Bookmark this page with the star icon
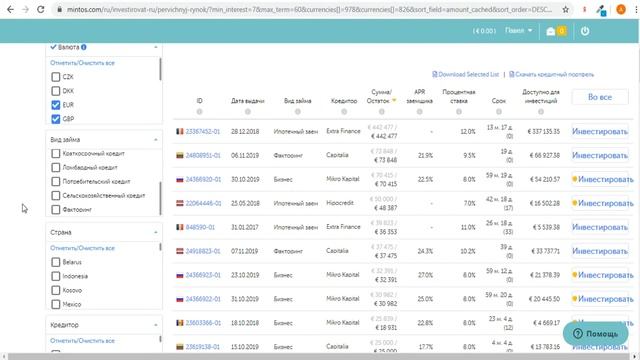This screenshot has width=640, height=360. pyautogui.click(x=565, y=9)
